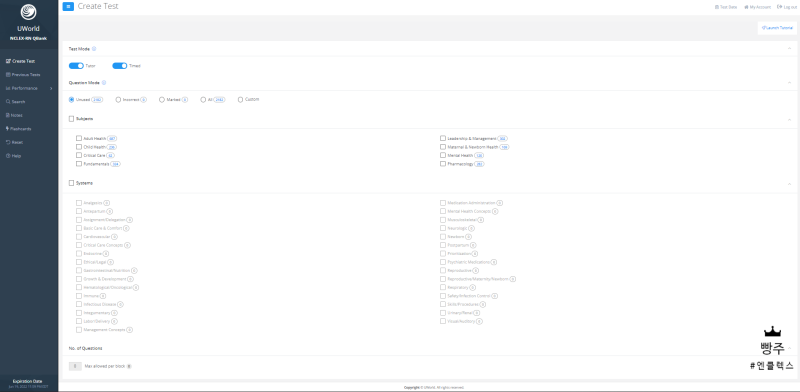
Task: Collapse the Test Mode section chevron
Action: tap(789, 49)
